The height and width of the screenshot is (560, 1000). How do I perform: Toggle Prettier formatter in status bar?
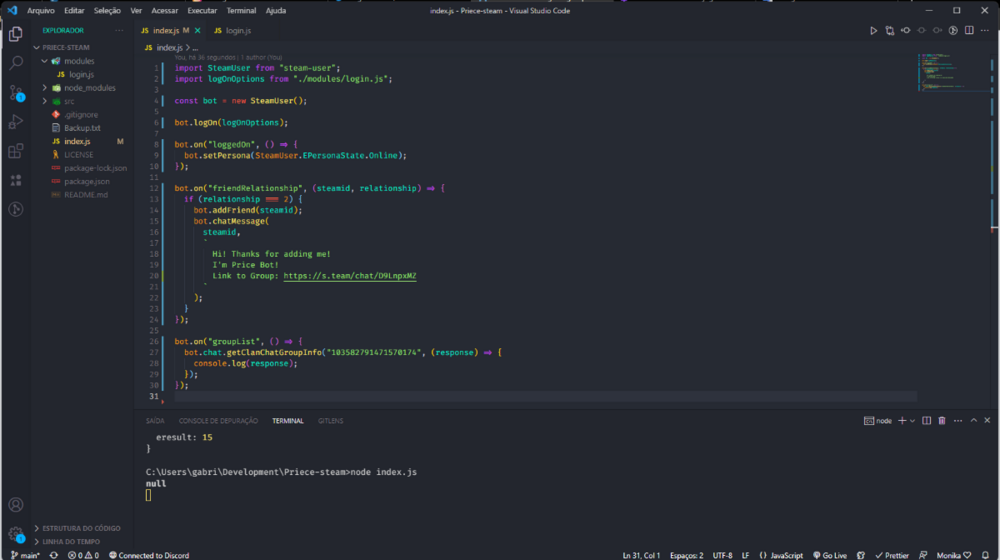tap(892, 555)
